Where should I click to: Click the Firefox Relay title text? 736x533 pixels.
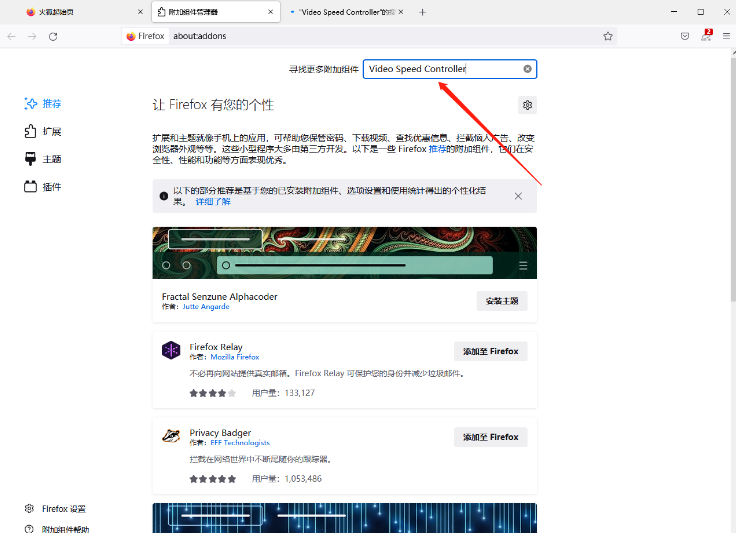pos(216,347)
